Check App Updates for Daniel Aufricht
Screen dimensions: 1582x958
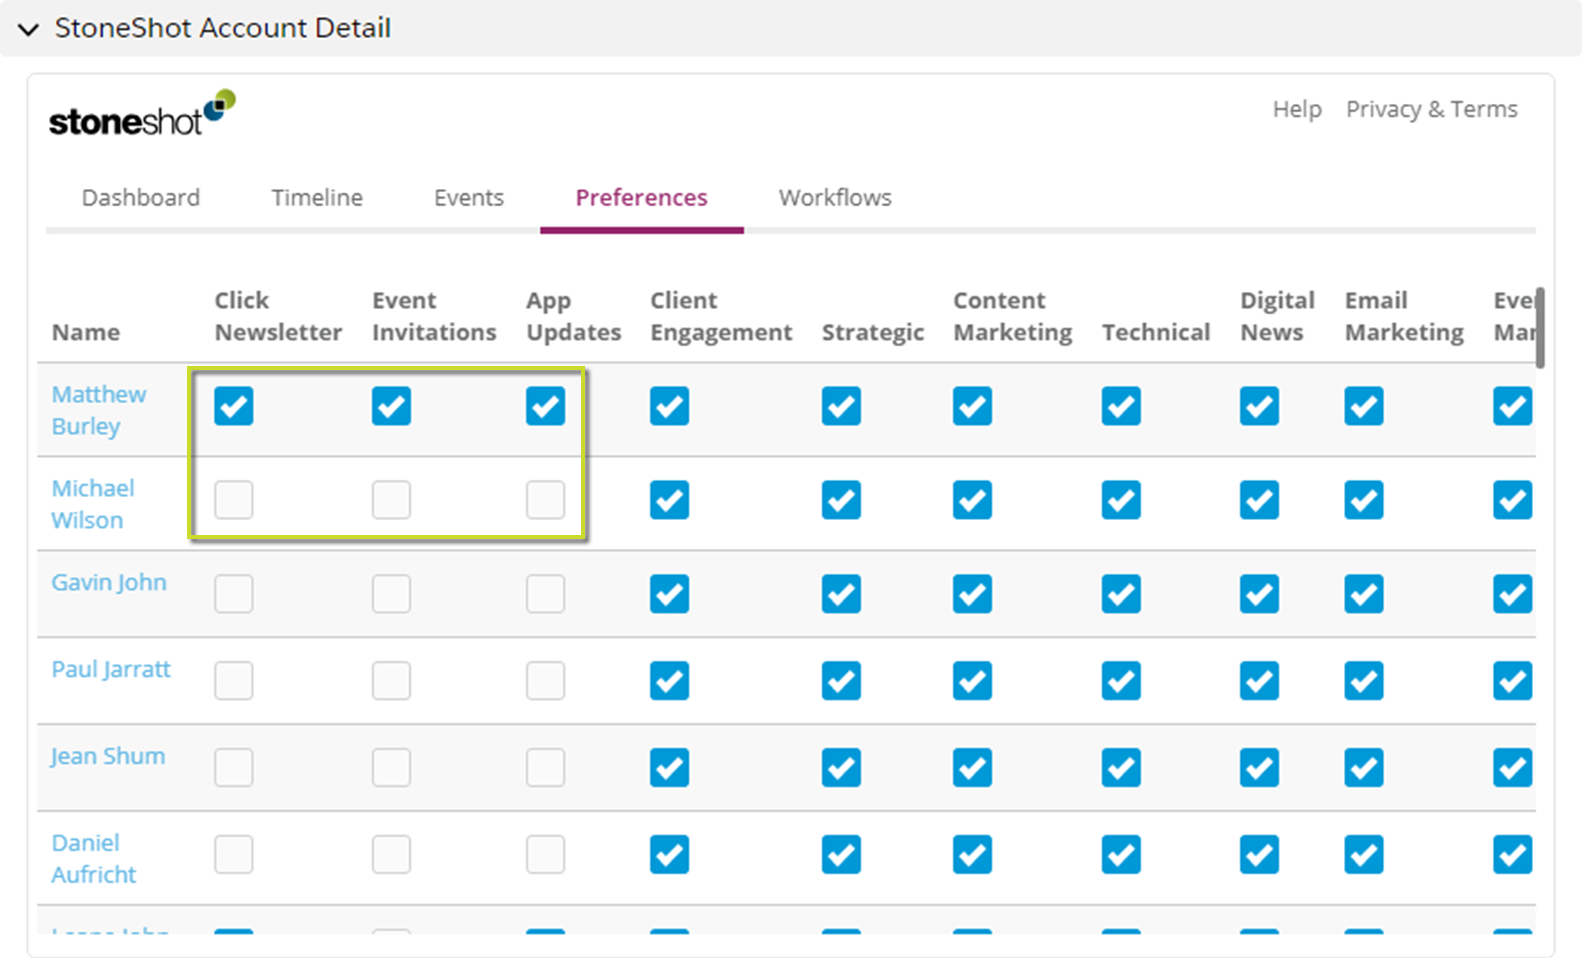[545, 855]
